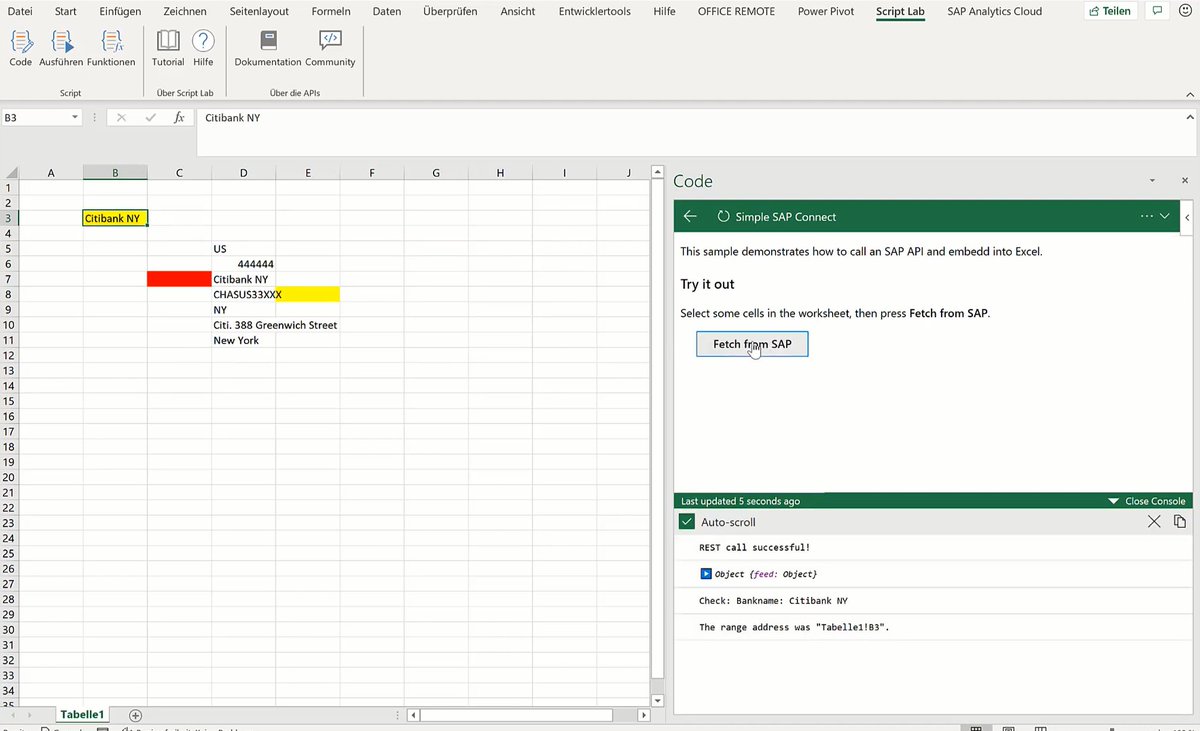Click the formula bar cancel X icon

tap(122, 118)
